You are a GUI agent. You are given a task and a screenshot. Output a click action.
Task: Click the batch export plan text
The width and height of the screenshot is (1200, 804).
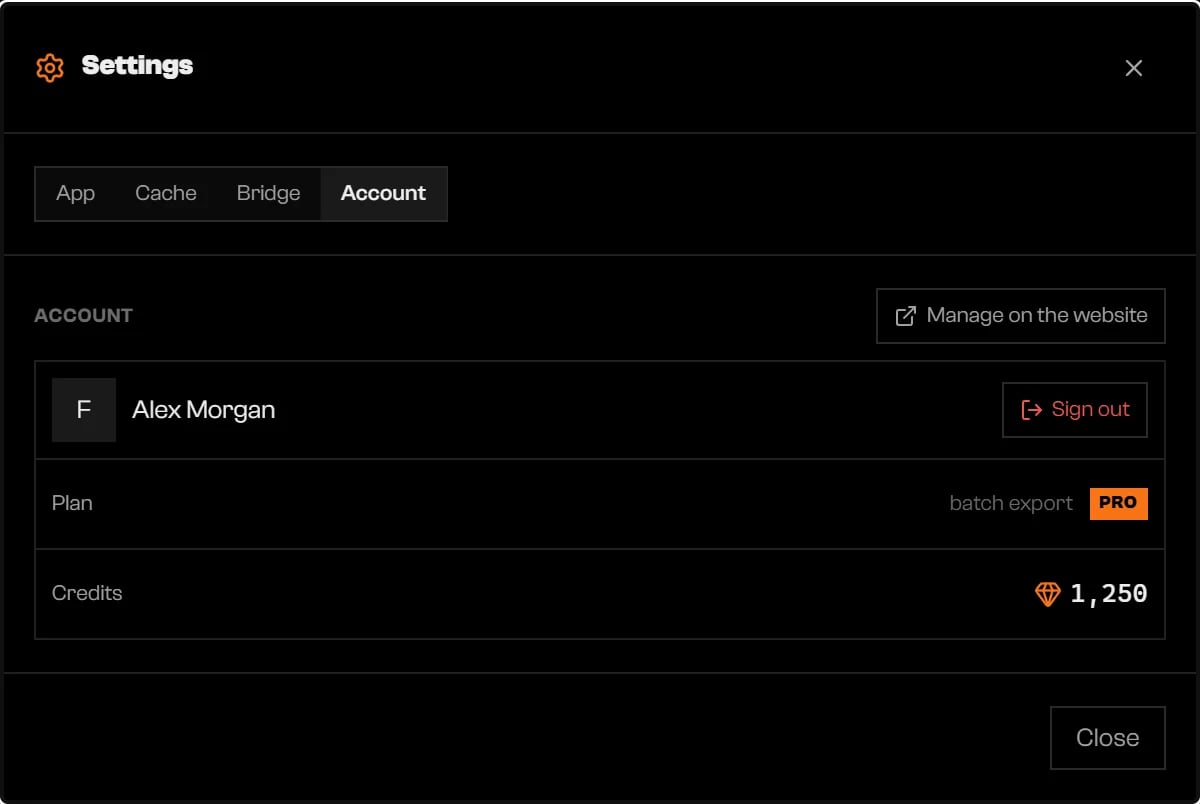click(1011, 504)
